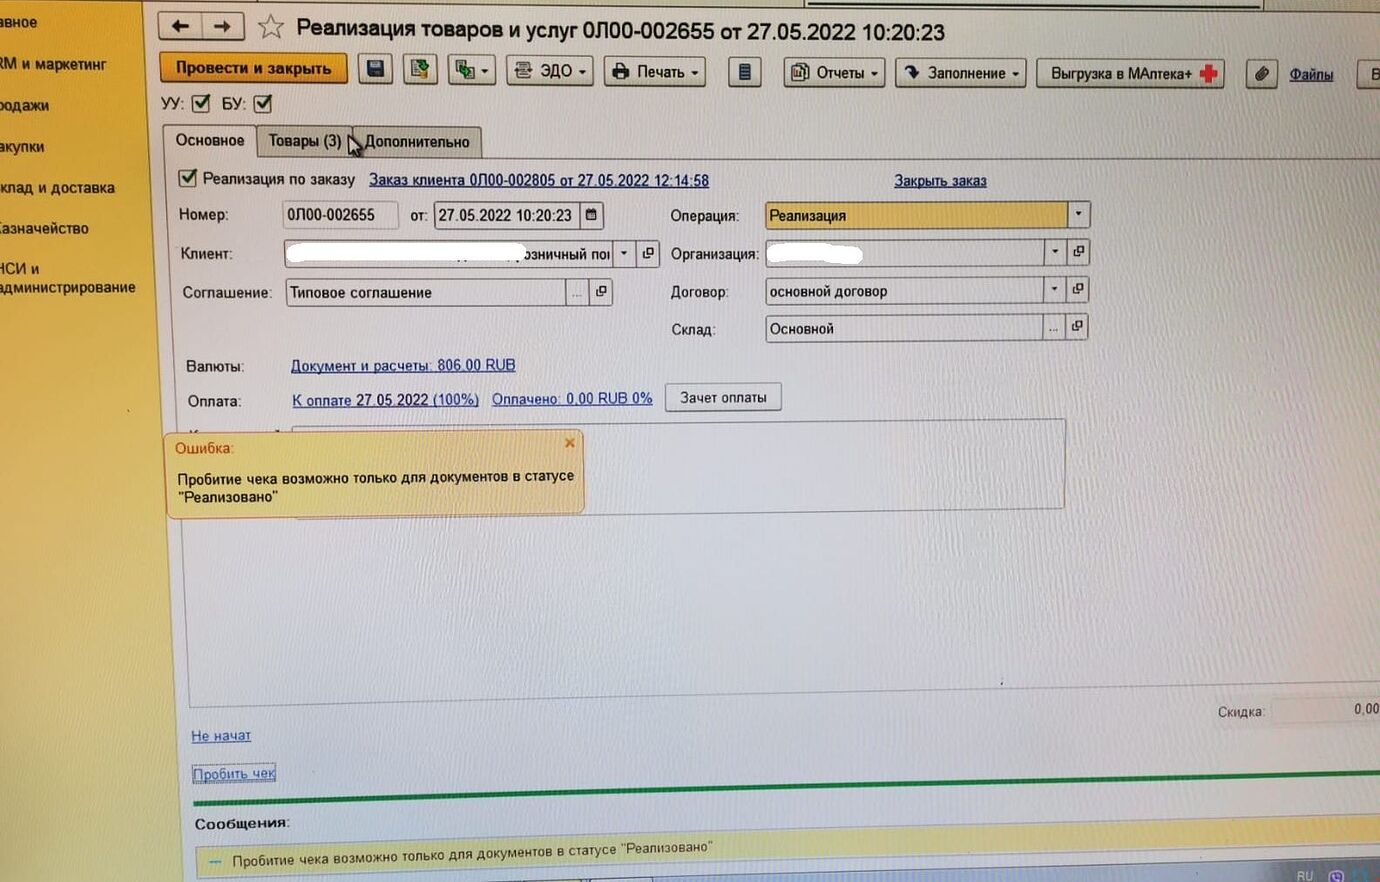Image resolution: width=1380 pixels, height=882 pixels.
Task: Open Склад record with its open icon
Action: pos(1077,327)
